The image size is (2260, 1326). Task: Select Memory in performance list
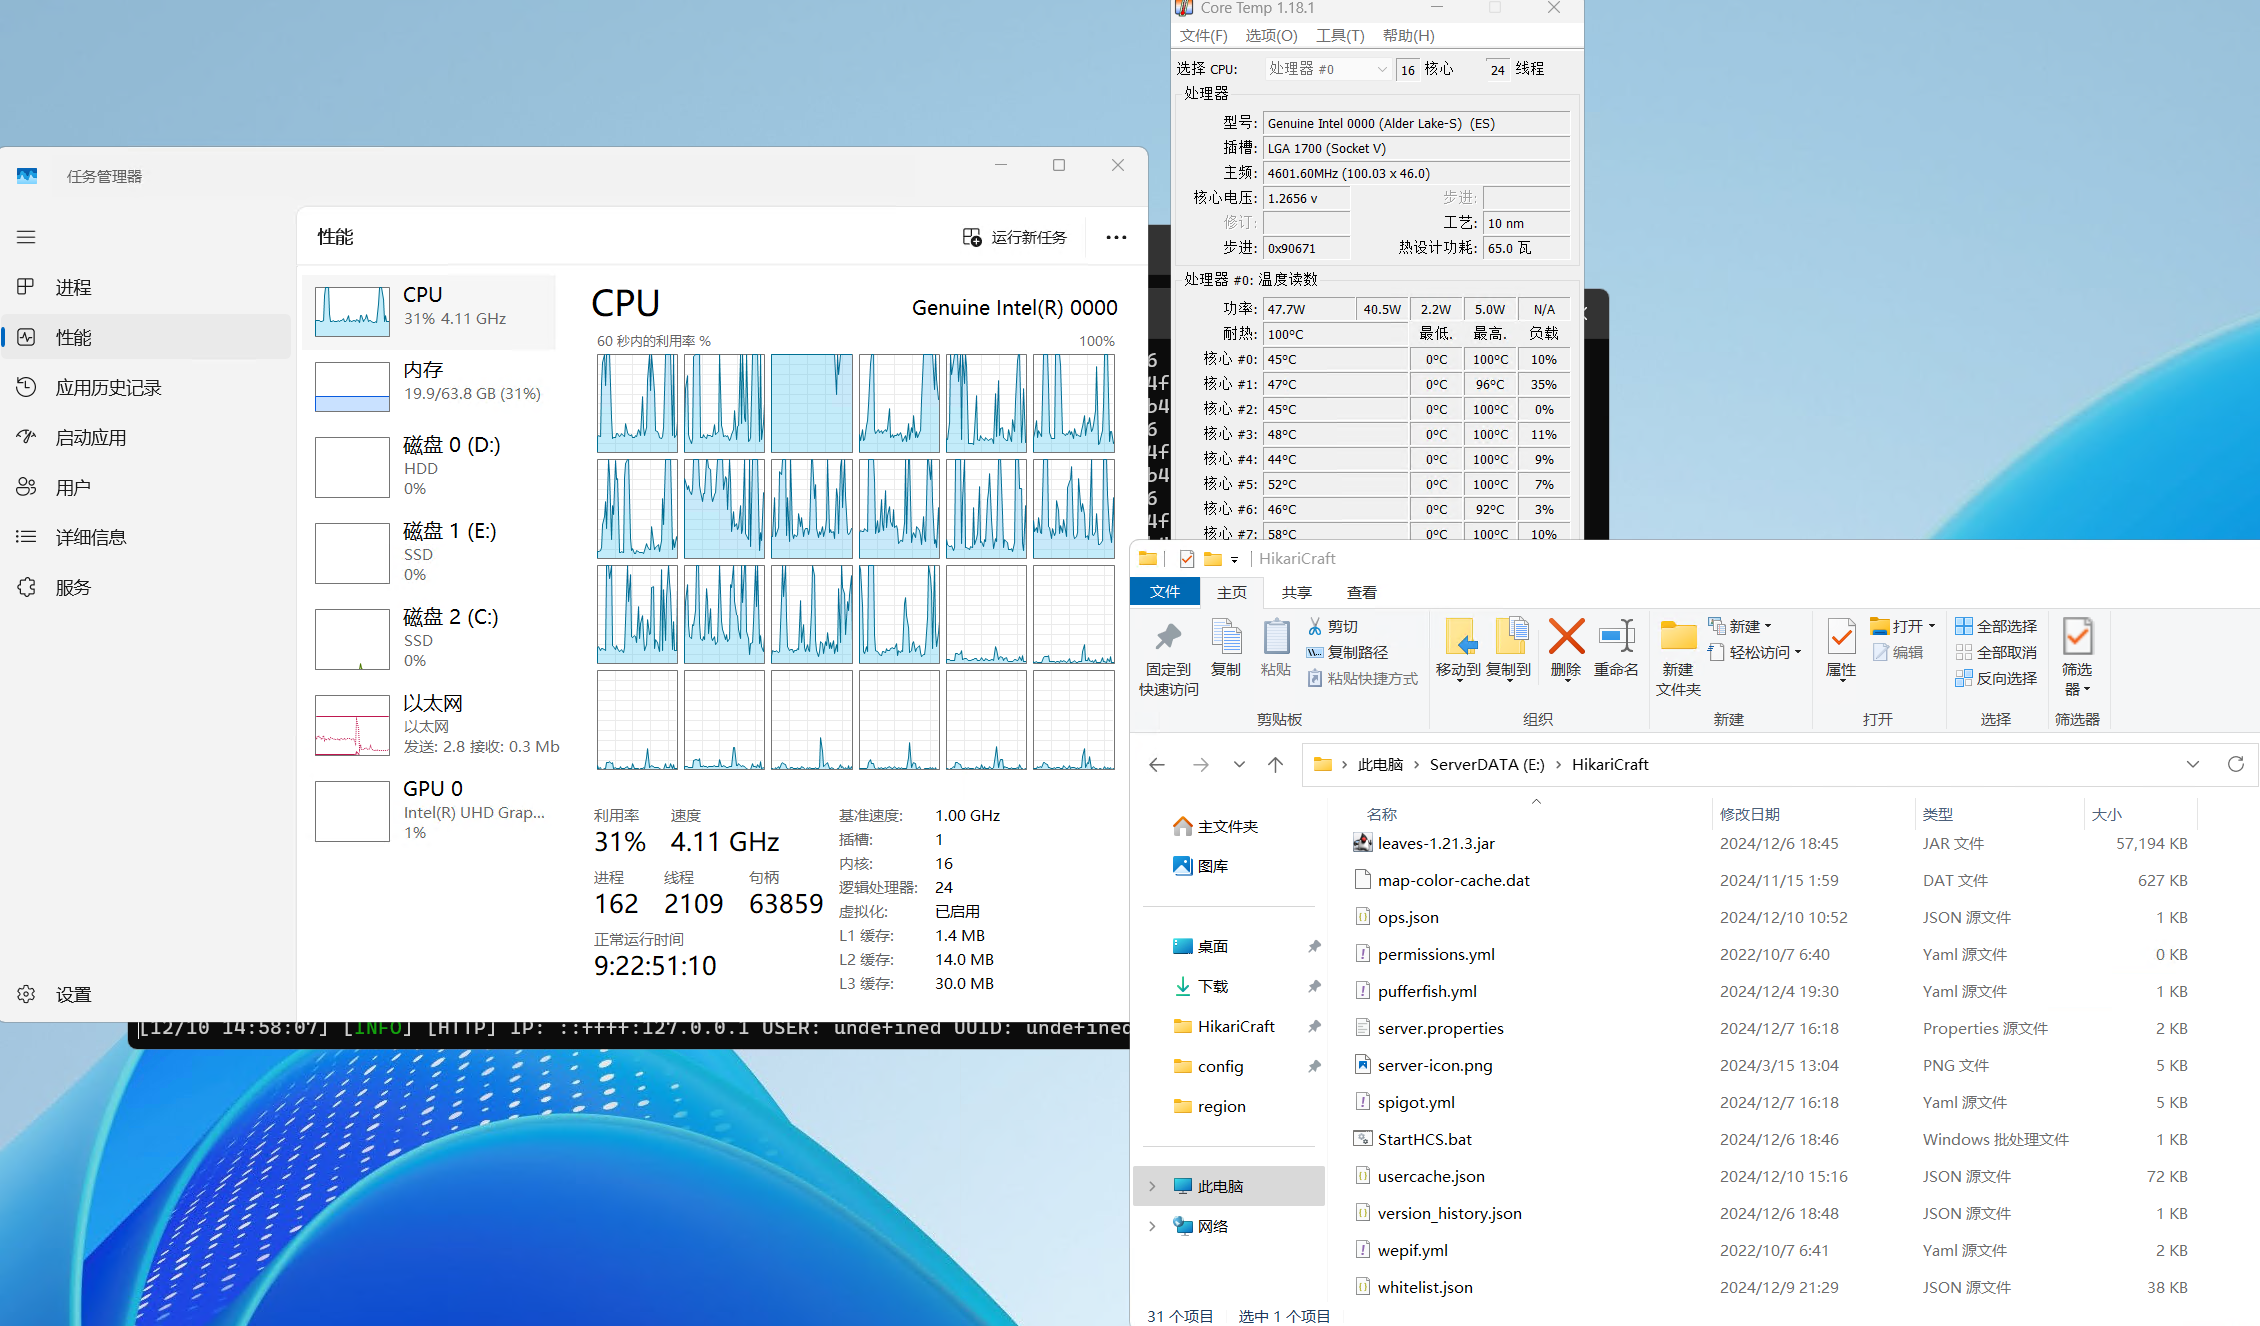click(430, 382)
